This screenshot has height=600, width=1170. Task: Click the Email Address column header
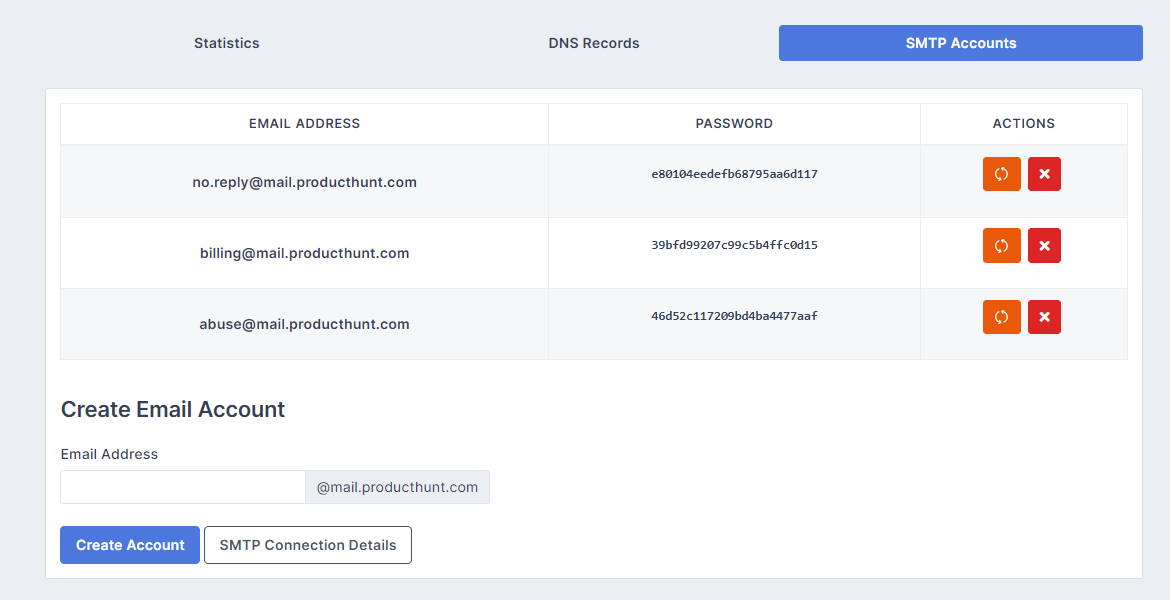304,124
